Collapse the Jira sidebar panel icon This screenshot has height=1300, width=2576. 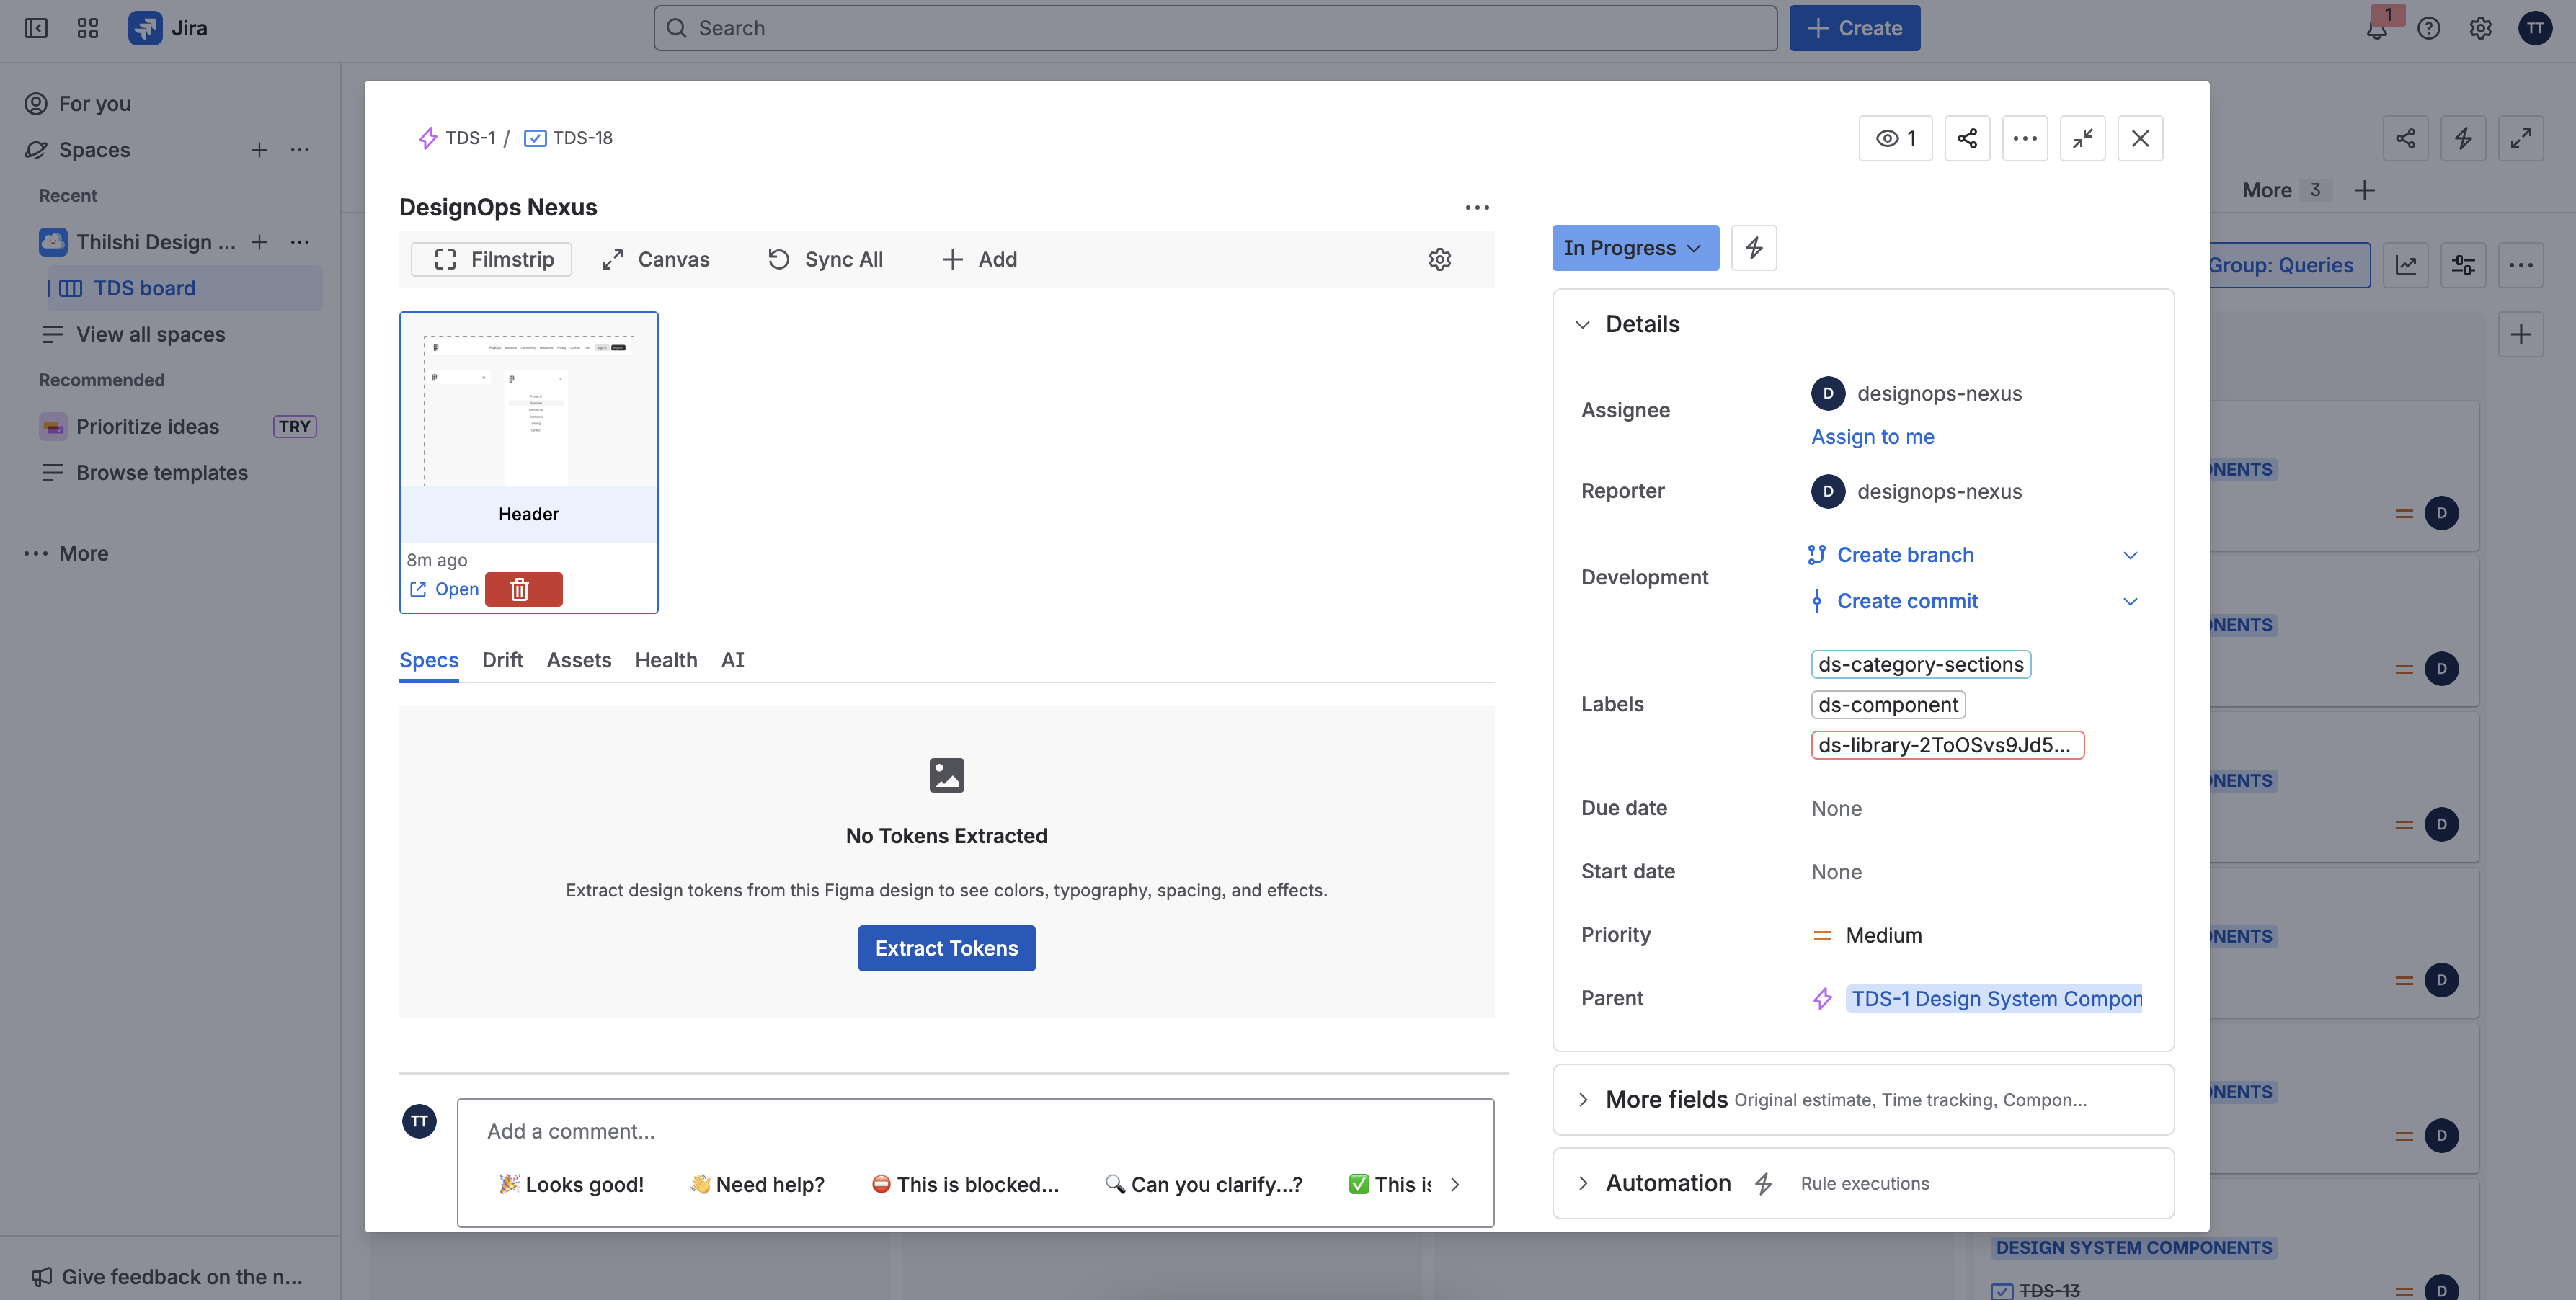pyautogui.click(x=36, y=28)
